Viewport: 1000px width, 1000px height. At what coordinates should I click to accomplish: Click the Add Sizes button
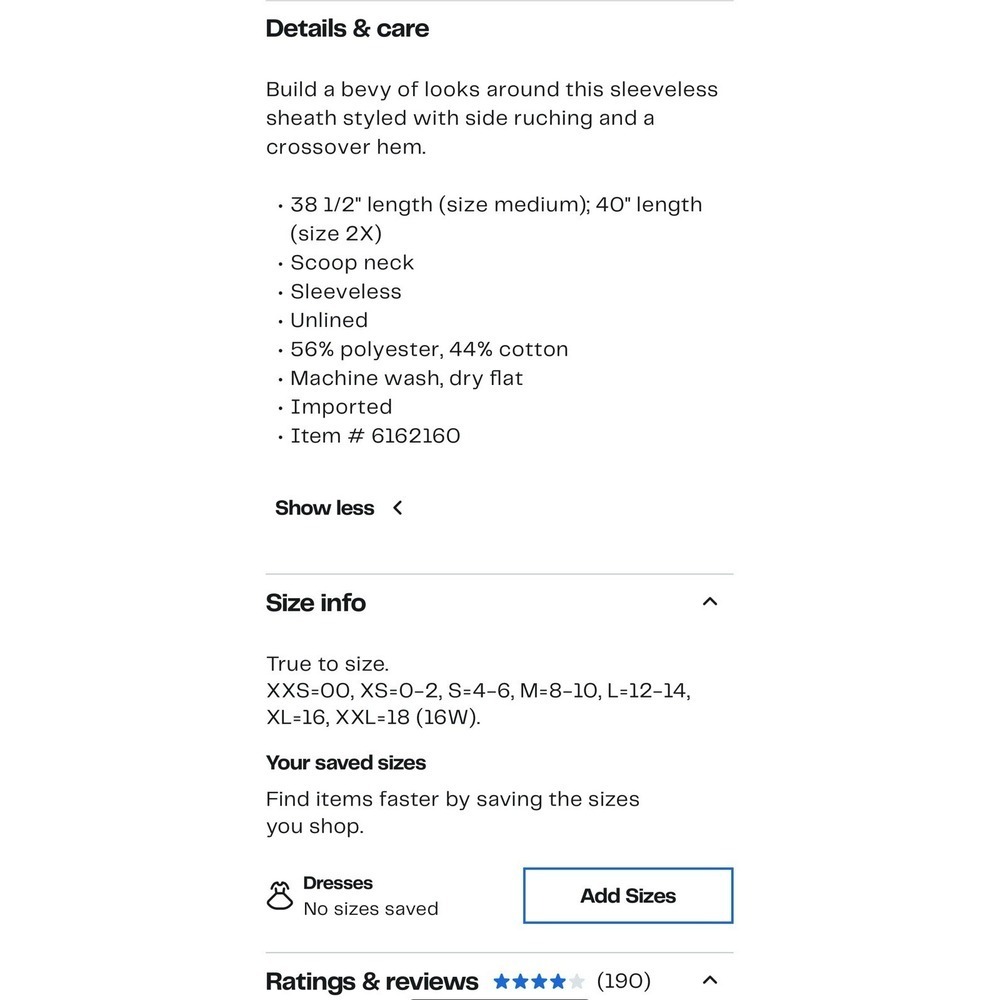pos(628,895)
